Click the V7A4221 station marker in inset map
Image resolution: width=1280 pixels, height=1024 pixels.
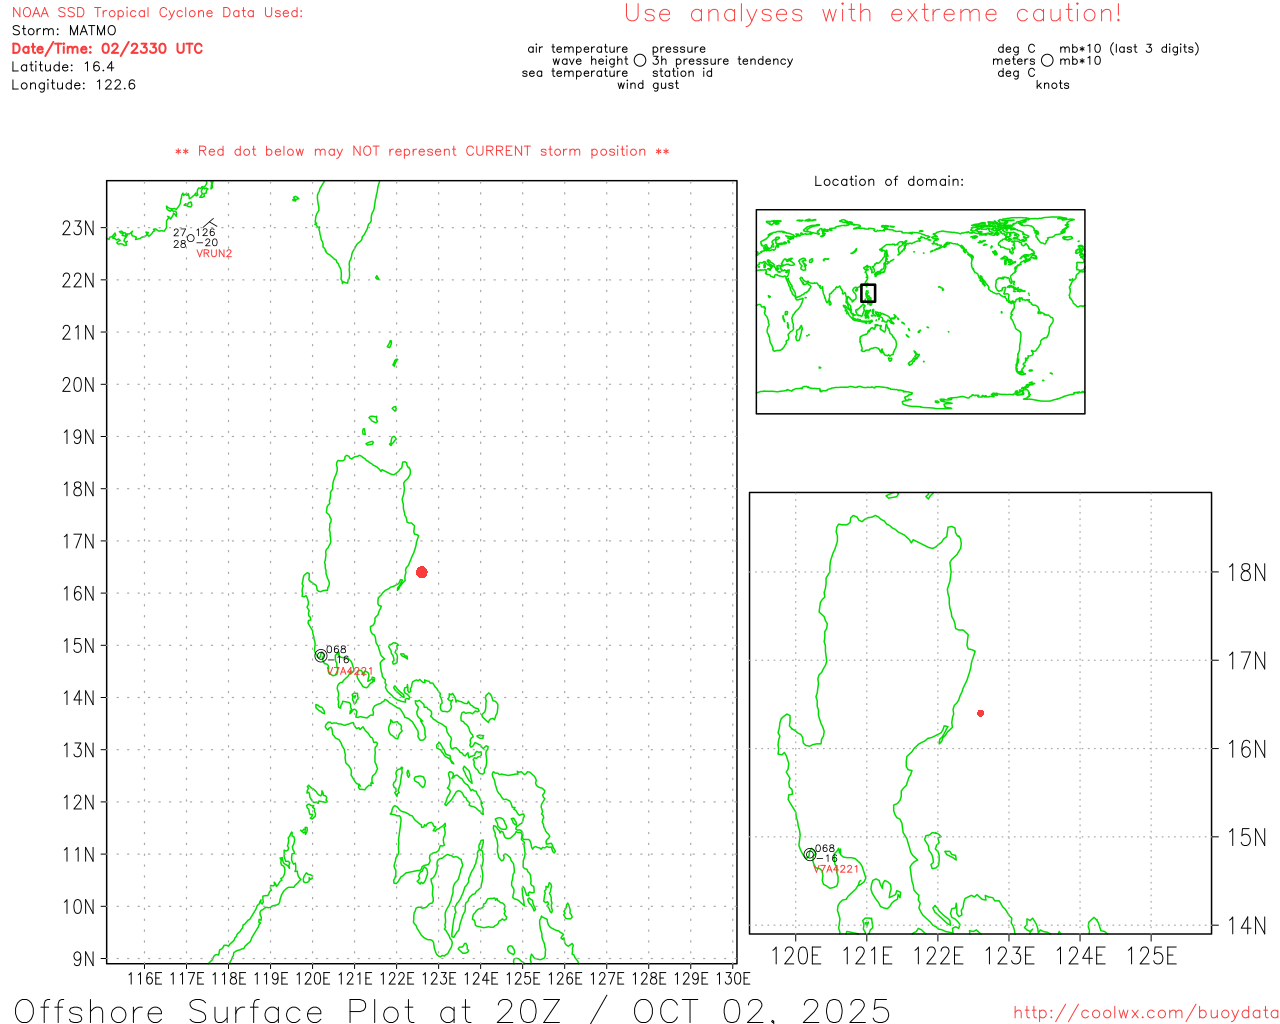click(x=809, y=854)
